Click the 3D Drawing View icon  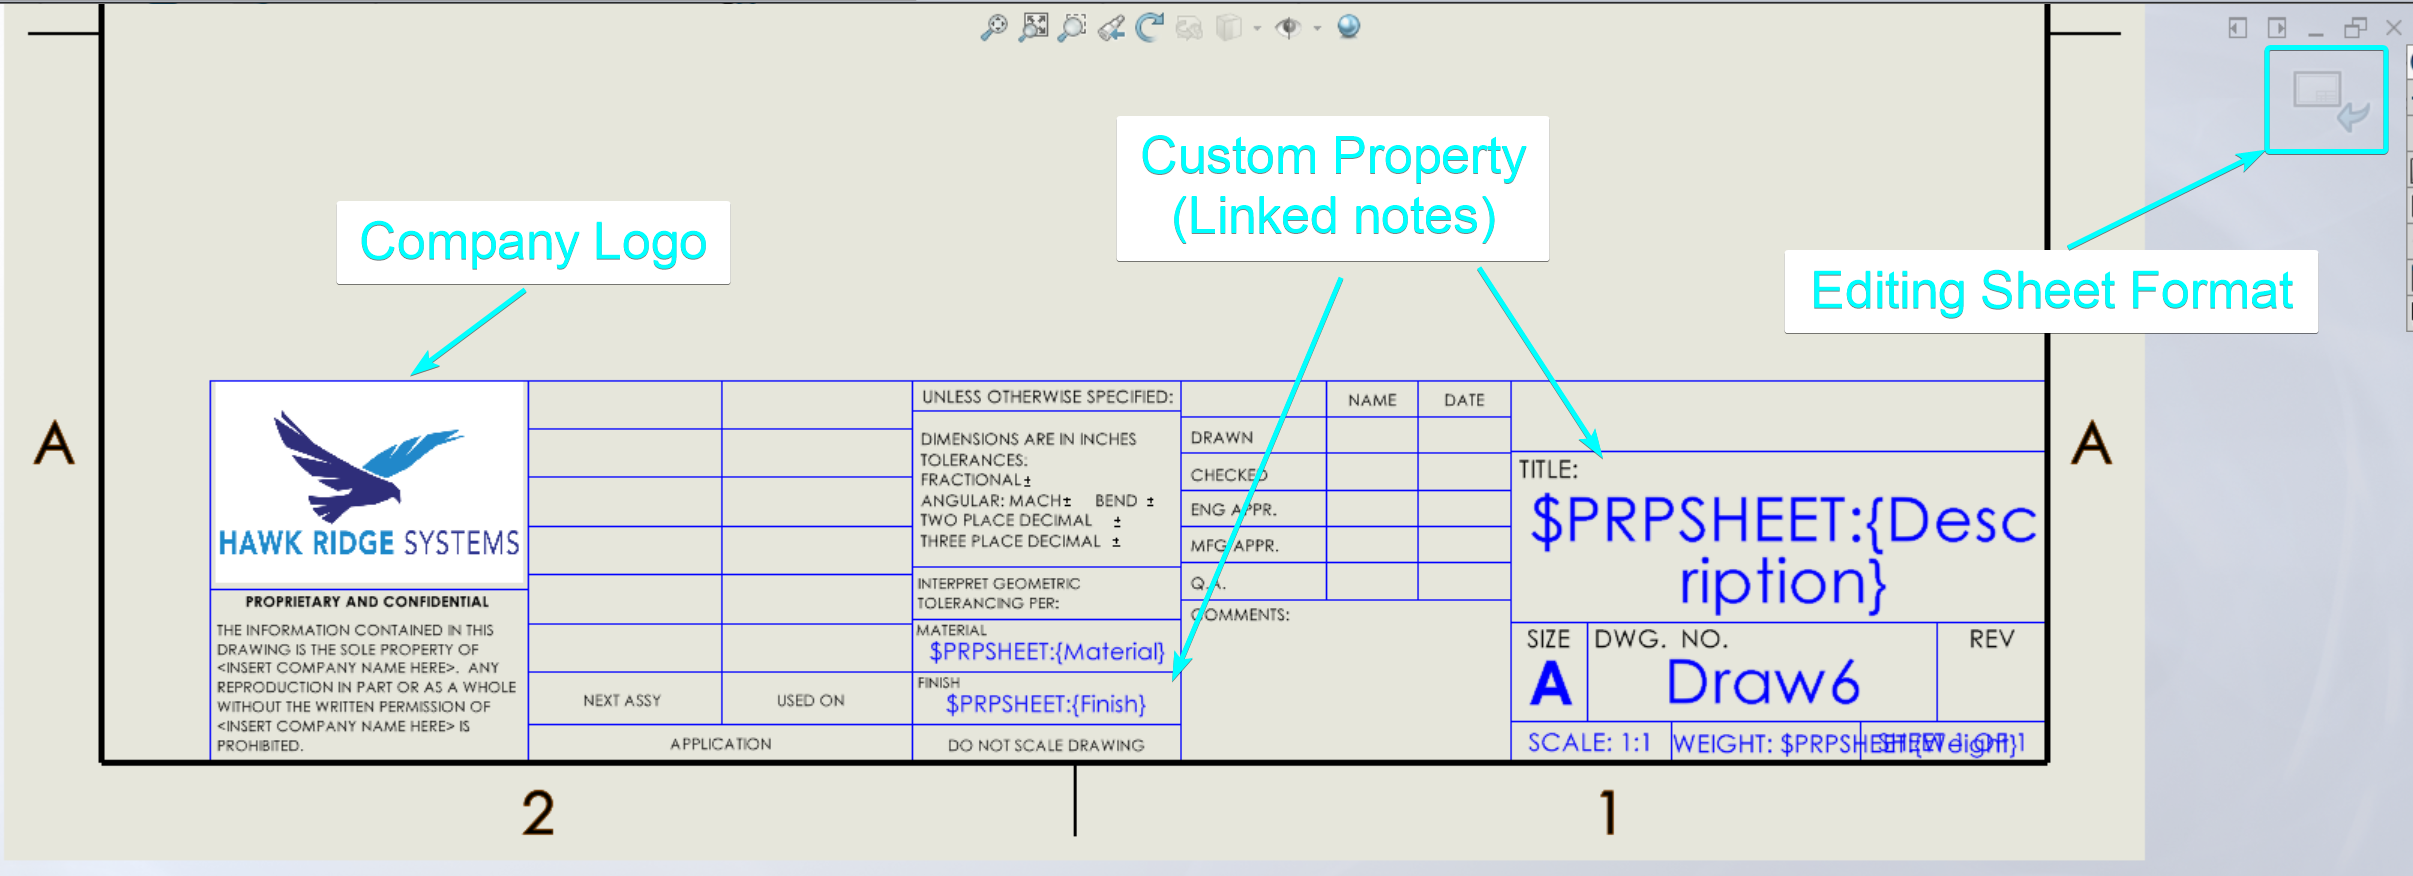point(1189,28)
